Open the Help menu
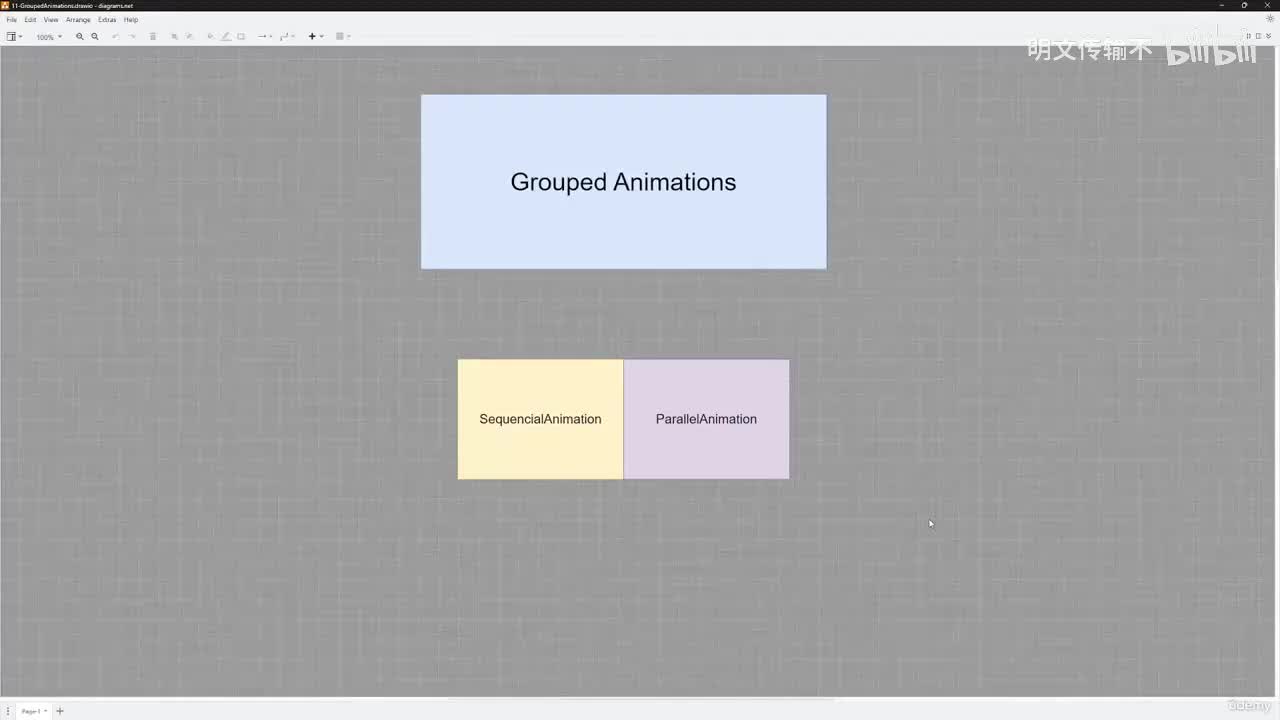The height and width of the screenshot is (720, 1280). tap(131, 20)
